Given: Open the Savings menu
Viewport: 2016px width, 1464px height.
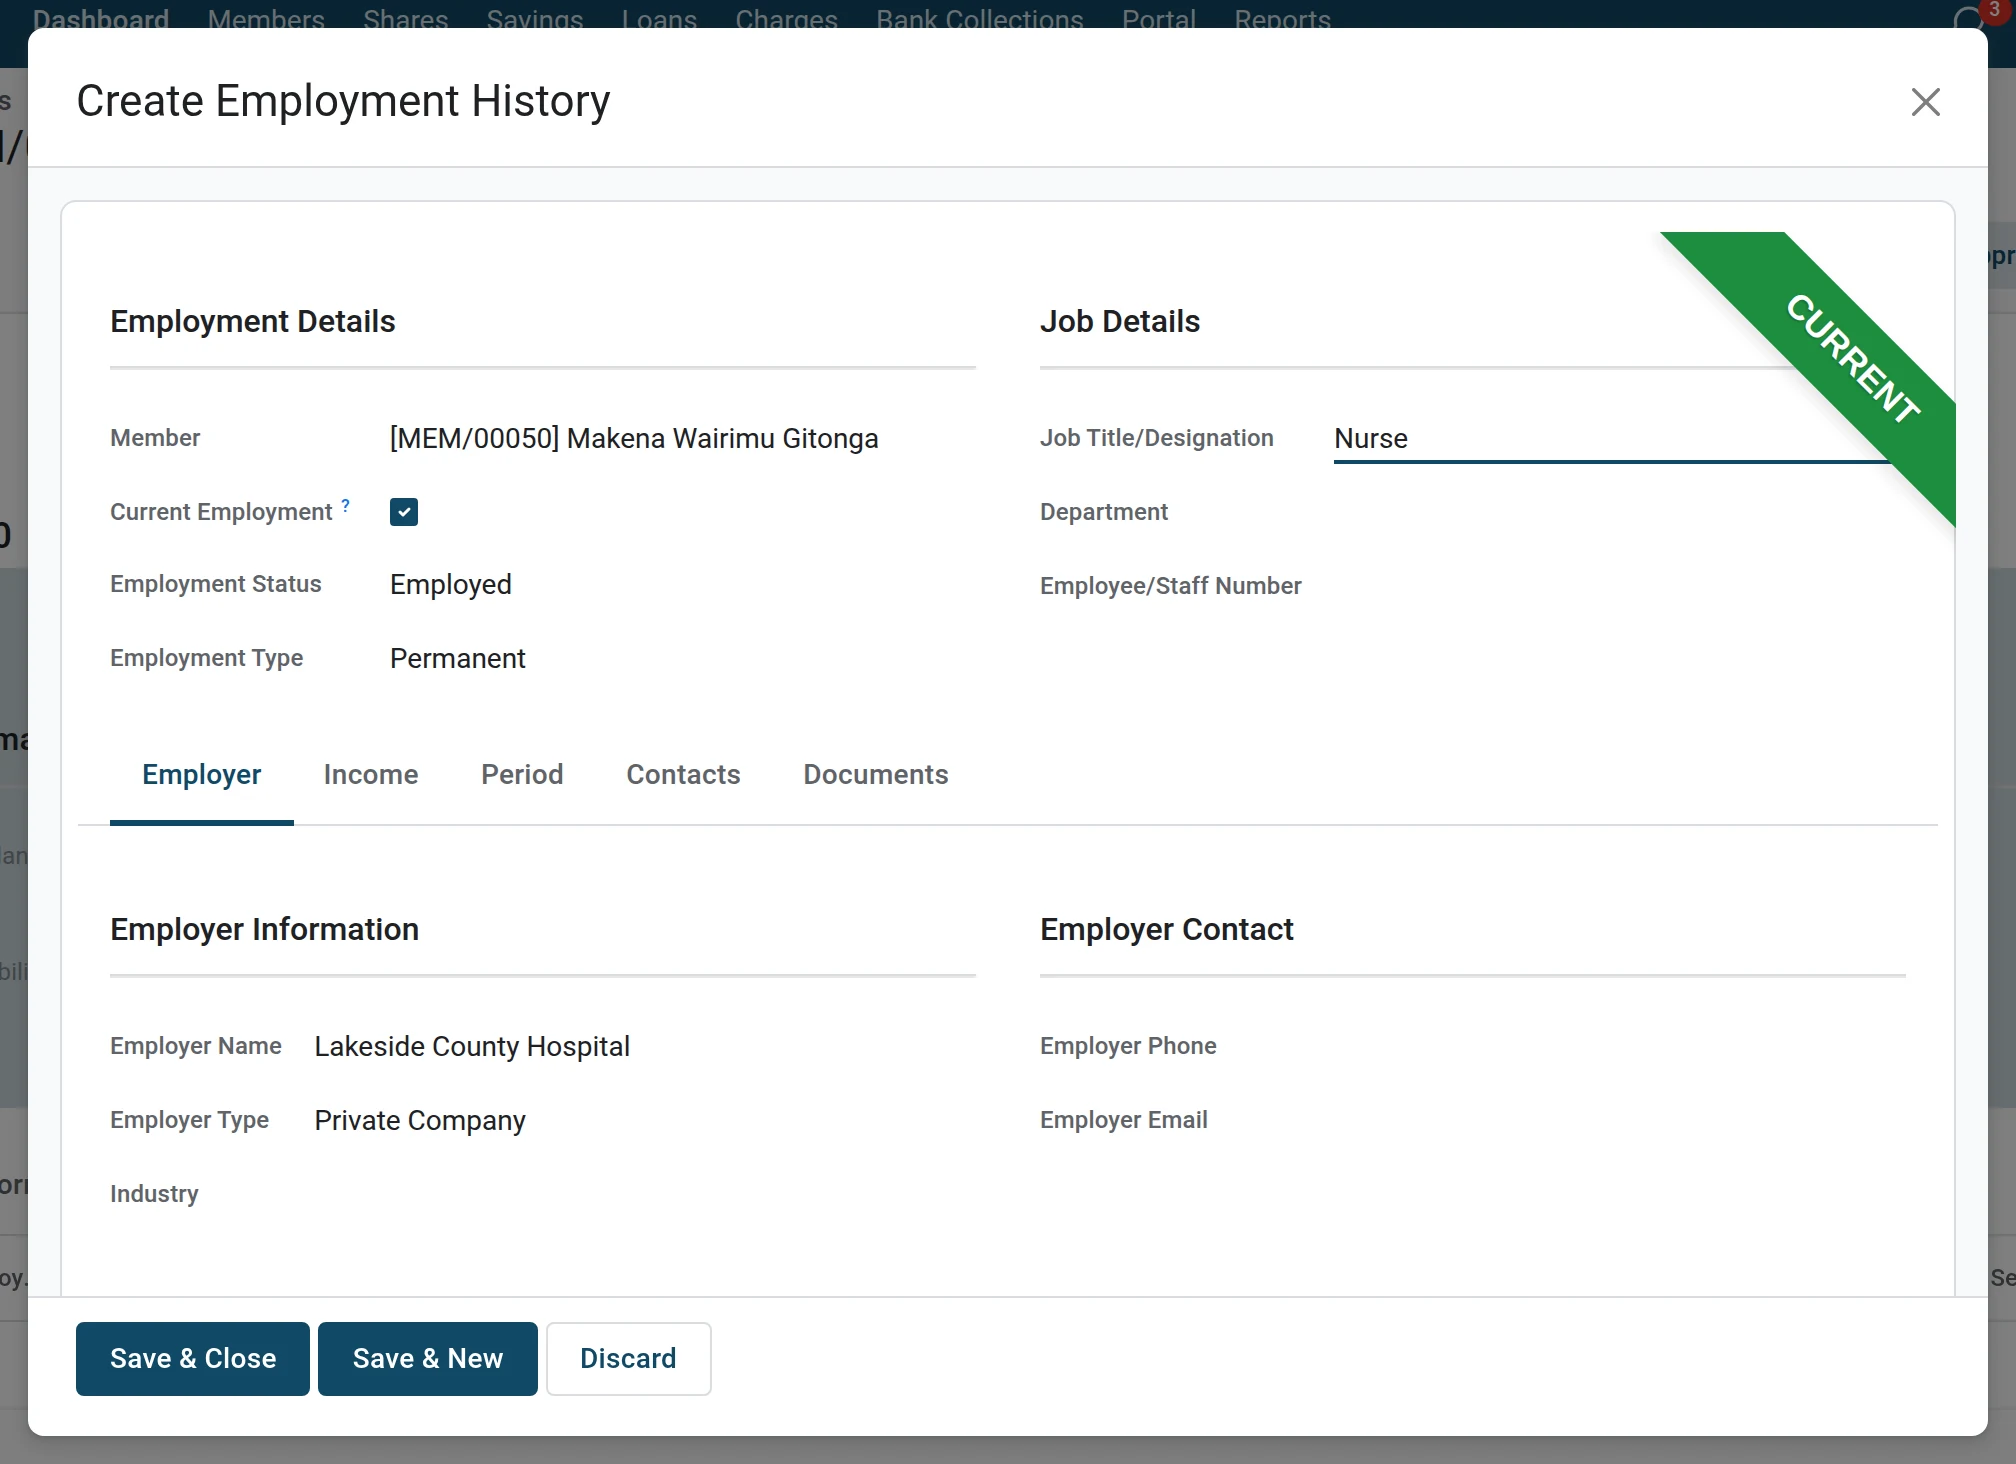Looking at the screenshot, I should (x=534, y=18).
